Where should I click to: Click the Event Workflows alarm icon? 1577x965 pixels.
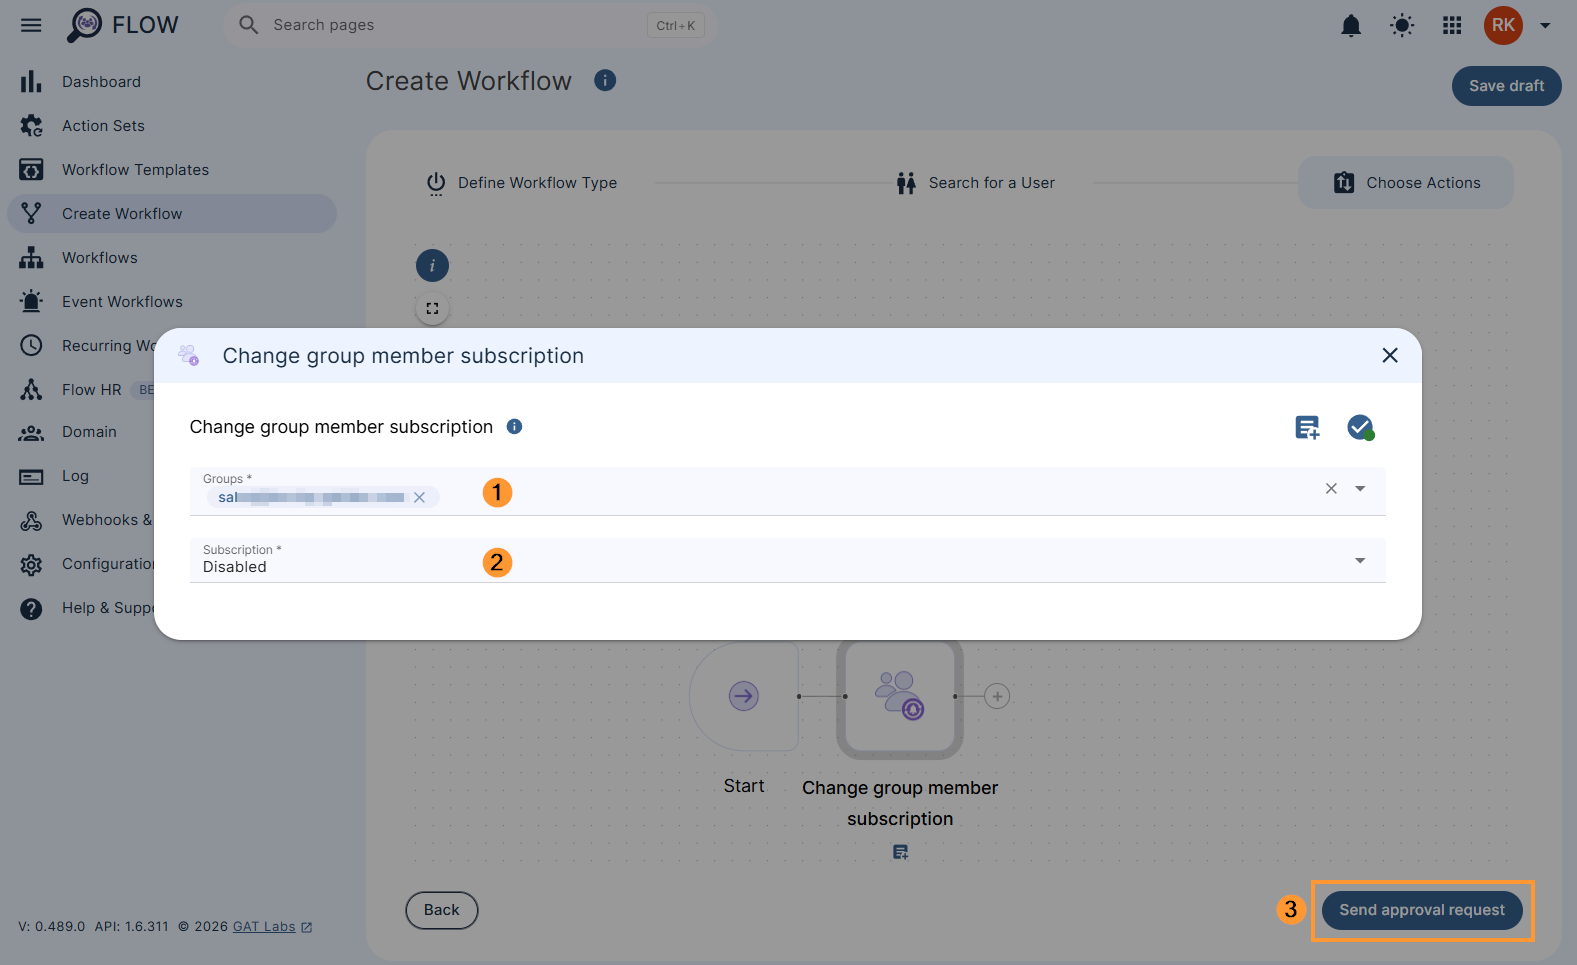[31, 302]
